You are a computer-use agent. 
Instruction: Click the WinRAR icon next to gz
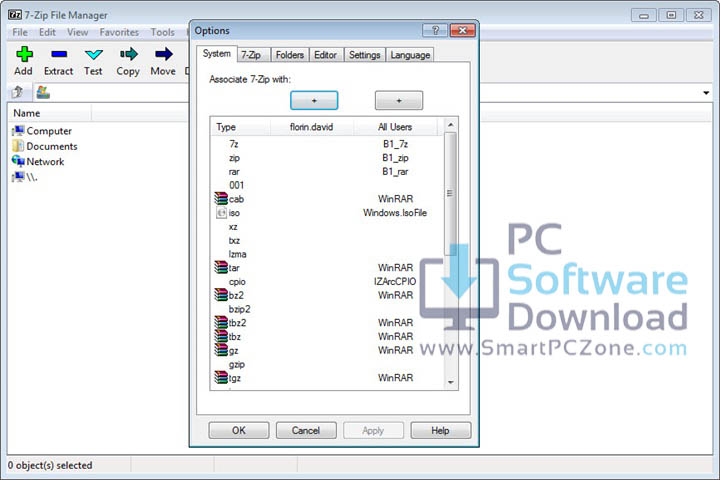pos(221,350)
